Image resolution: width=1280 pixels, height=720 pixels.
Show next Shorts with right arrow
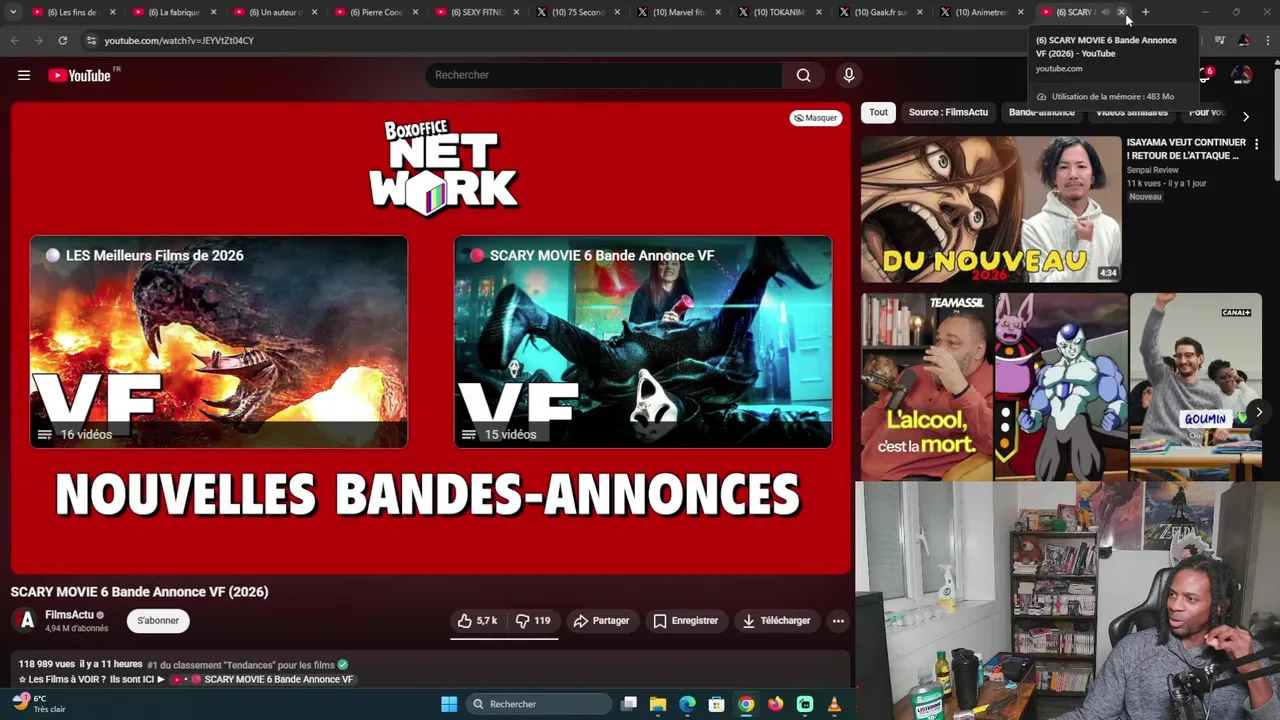click(1259, 412)
